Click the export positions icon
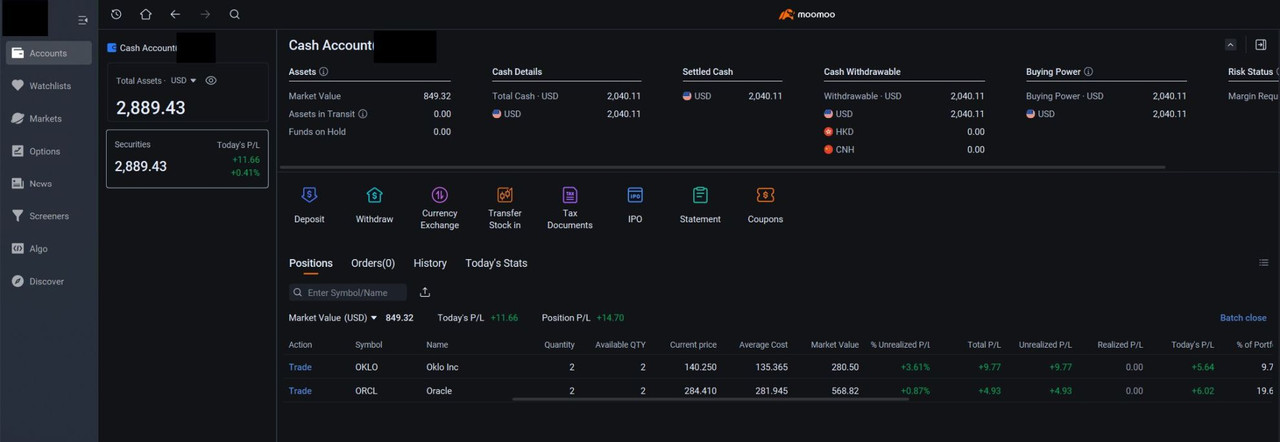The height and width of the screenshot is (442, 1280). pos(425,292)
